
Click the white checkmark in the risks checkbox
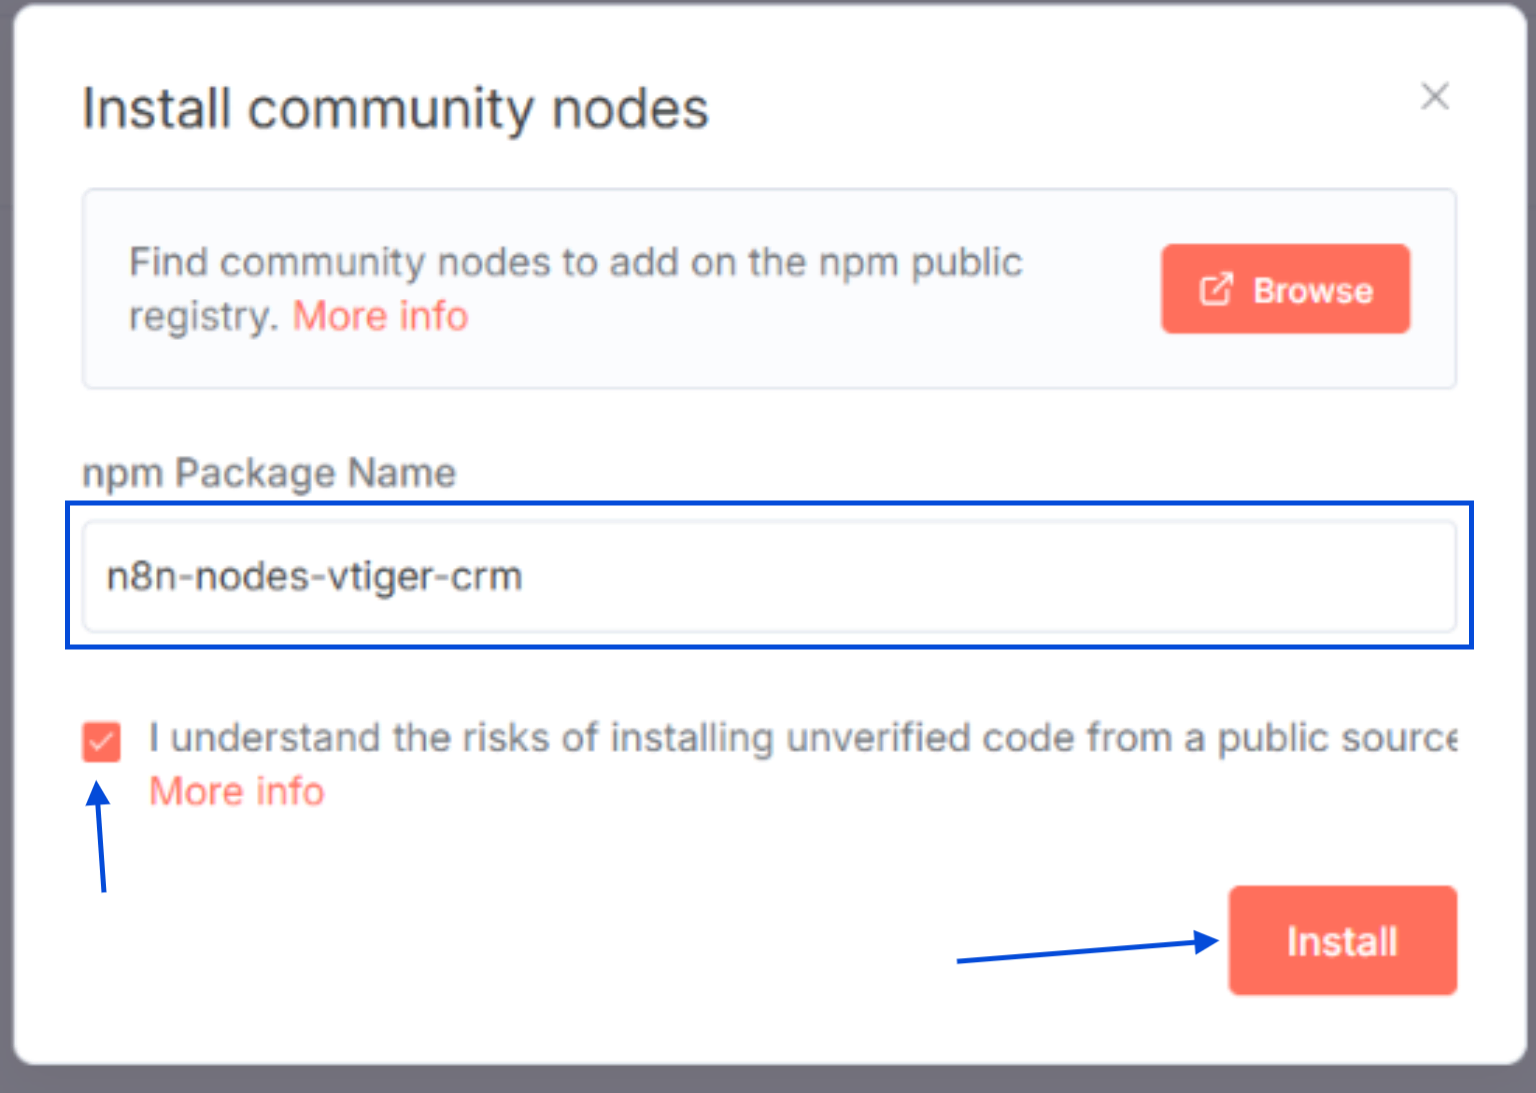[102, 742]
